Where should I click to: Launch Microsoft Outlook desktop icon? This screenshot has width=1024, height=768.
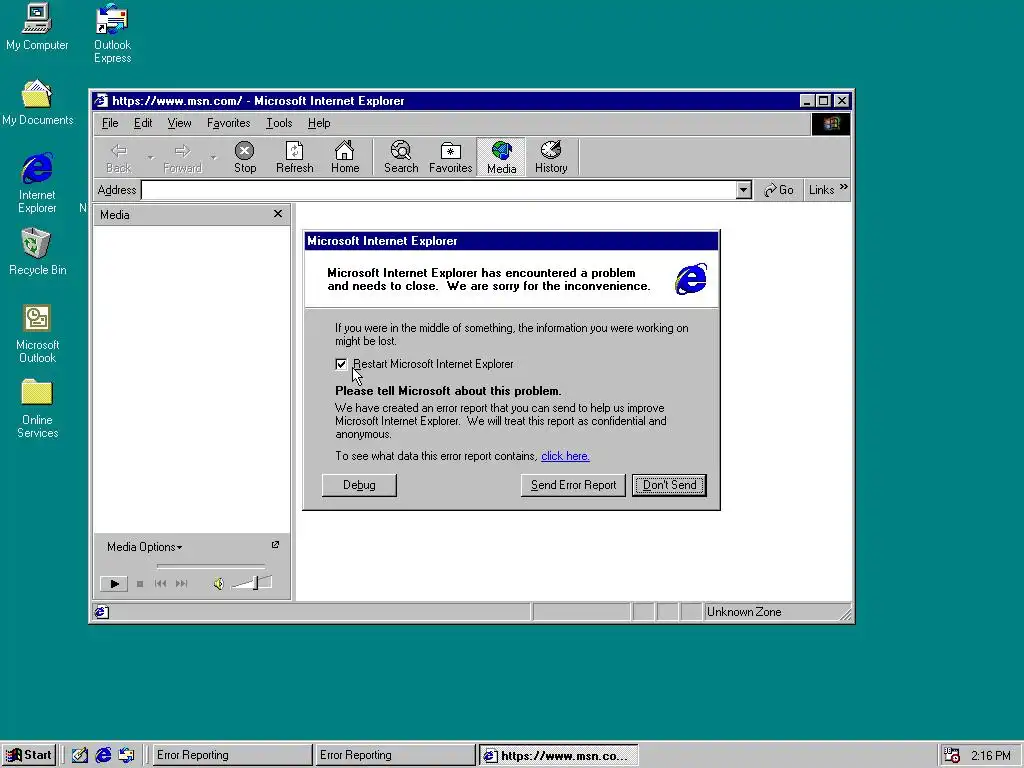[x=37, y=334]
